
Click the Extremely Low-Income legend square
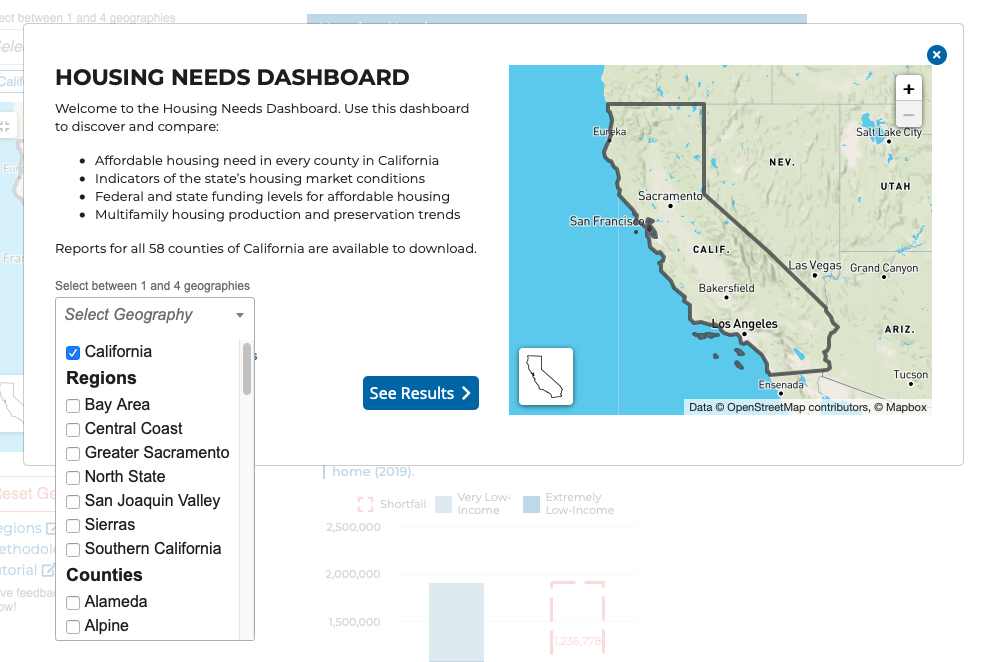point(530,504)
